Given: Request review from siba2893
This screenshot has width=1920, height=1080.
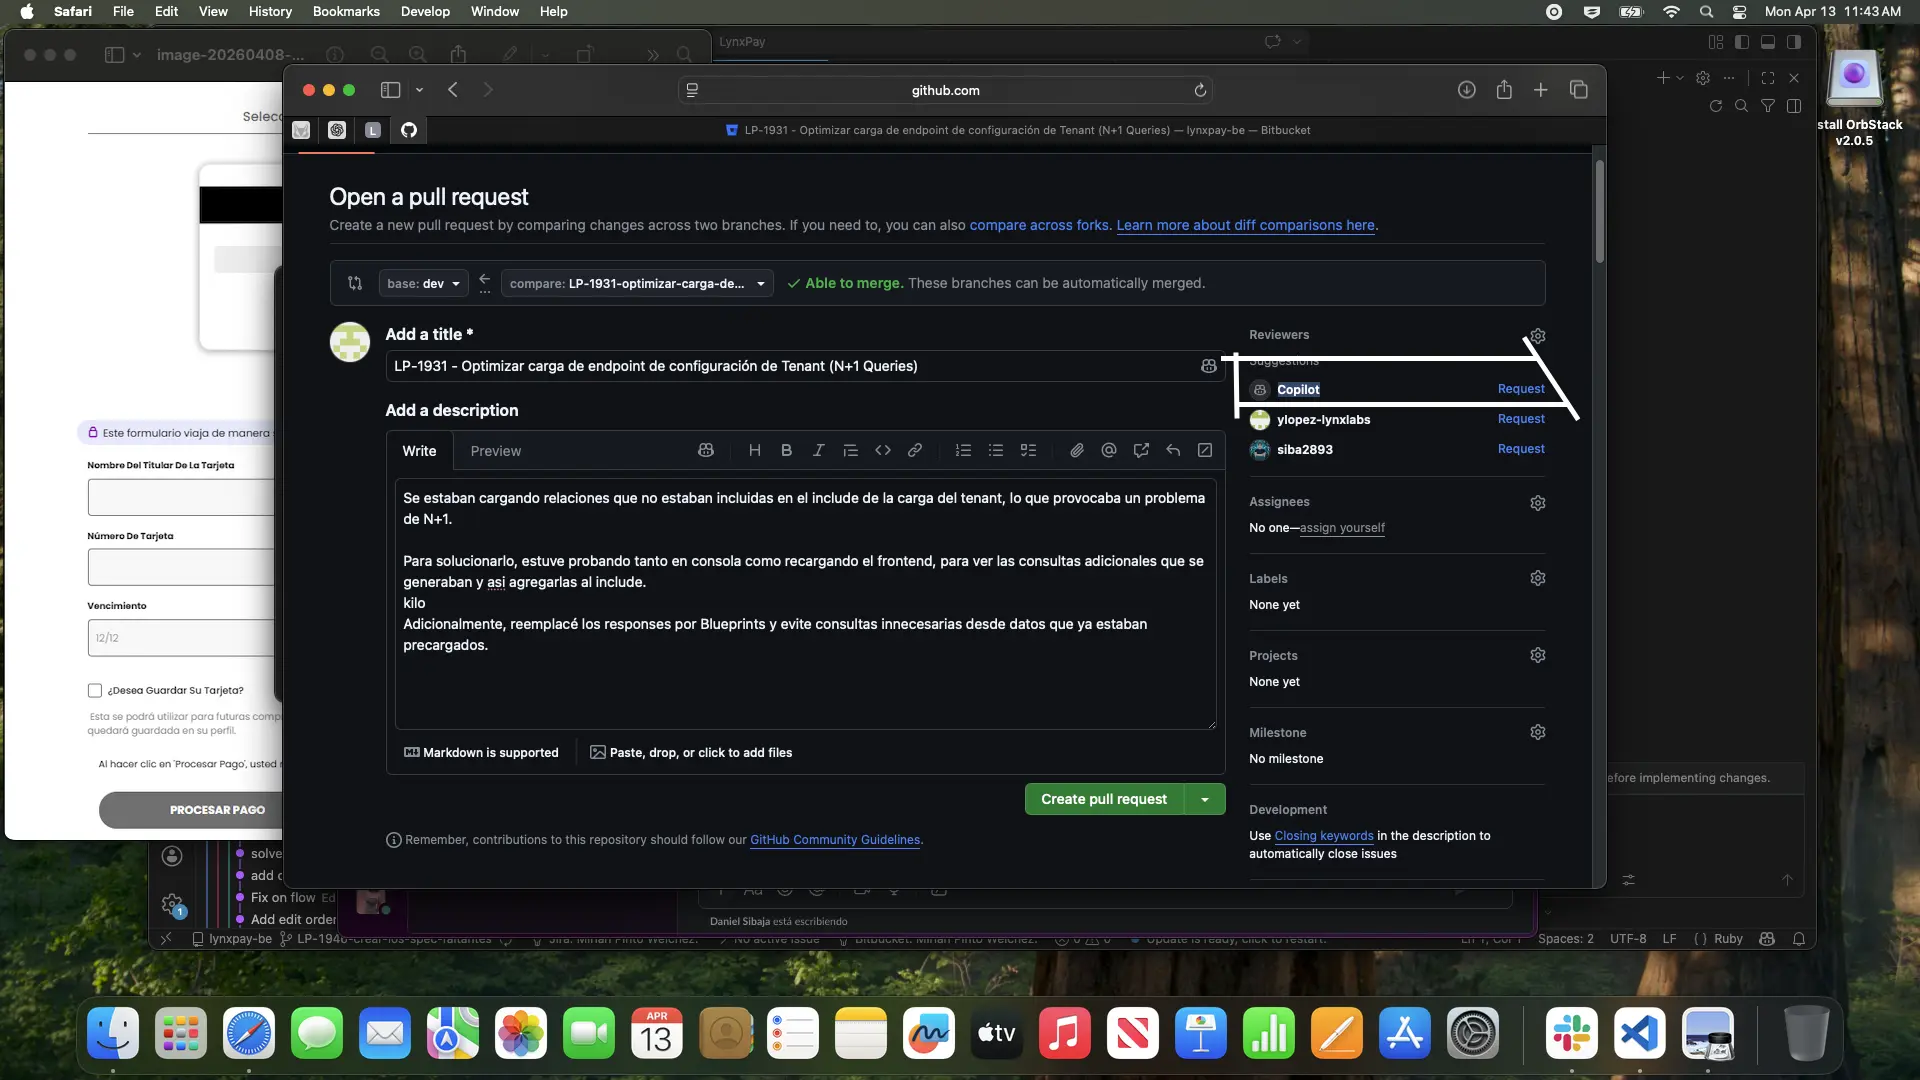Looking at the screenshot, I should pos(1521,449).
